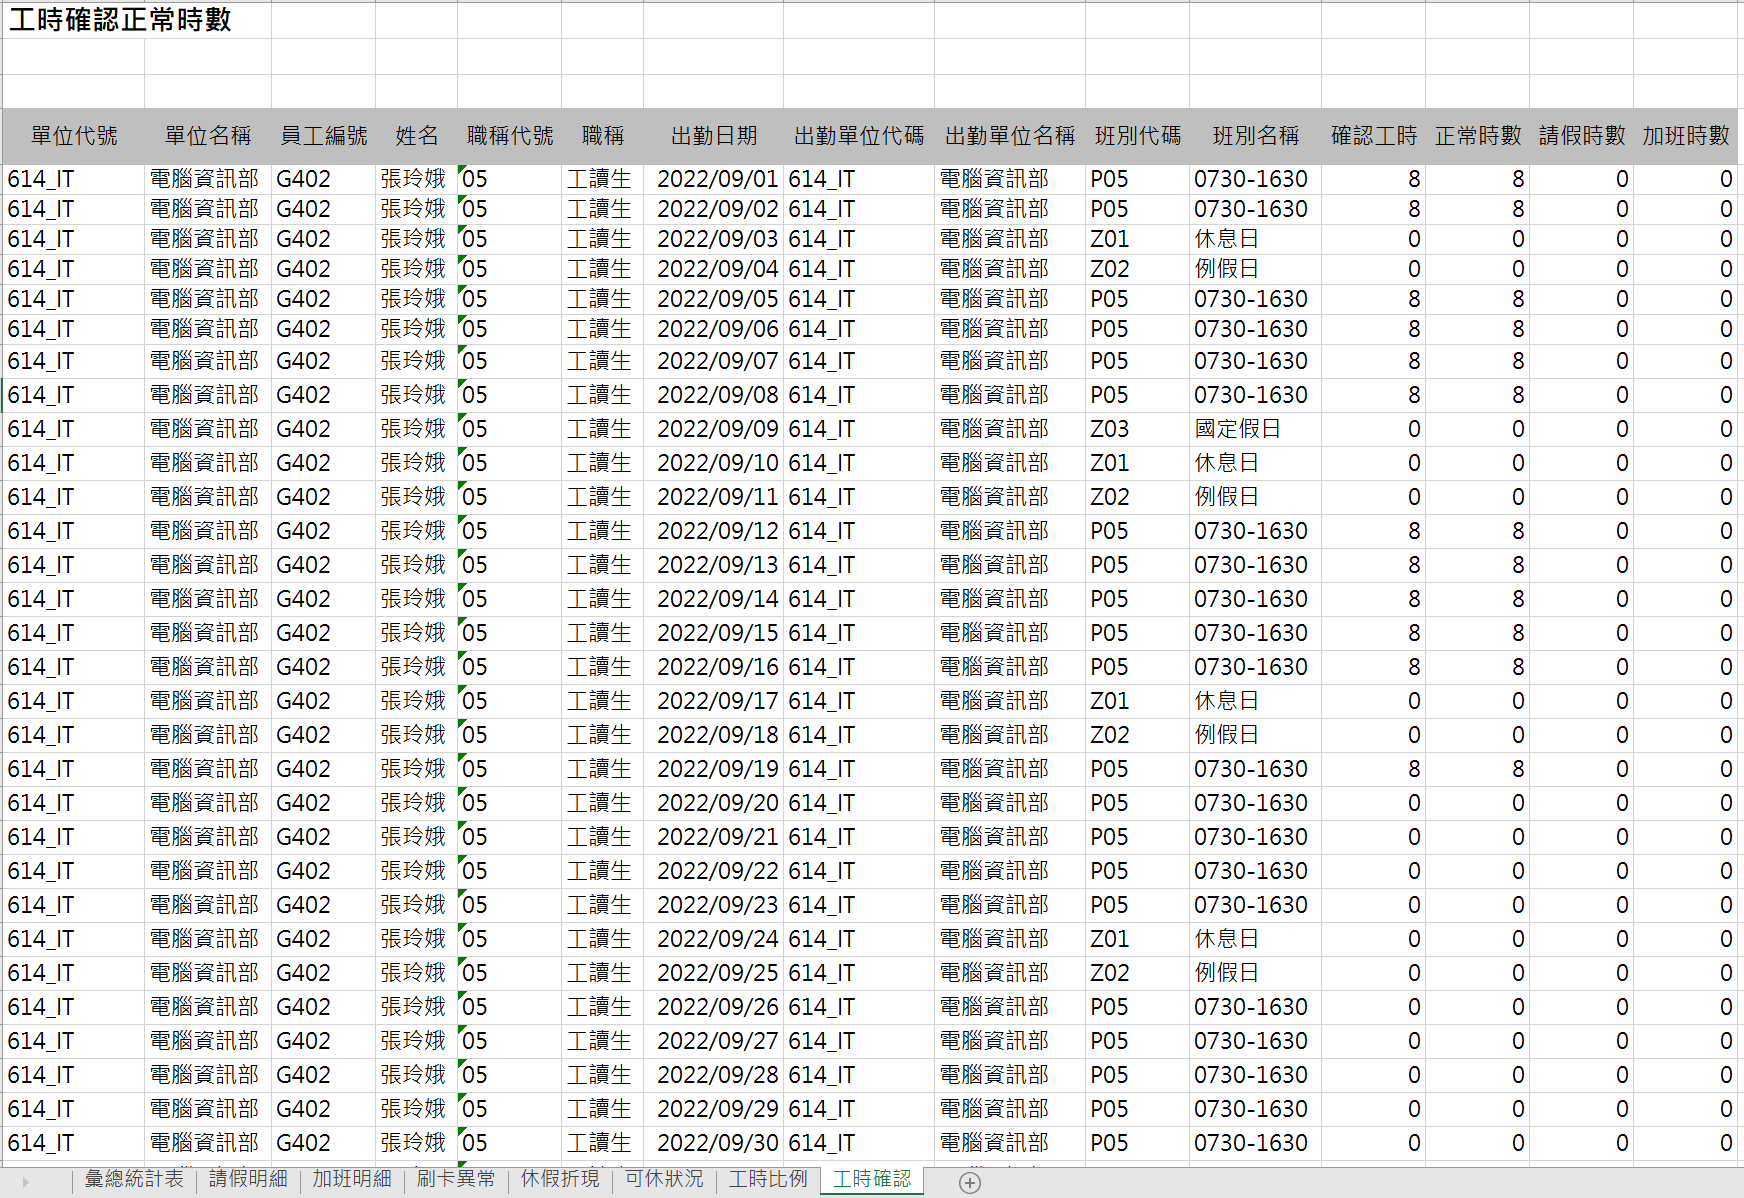Go to the 加班明細 sheet tab
Screen dimensions: 1744x1198
(x=352, y=1179)
